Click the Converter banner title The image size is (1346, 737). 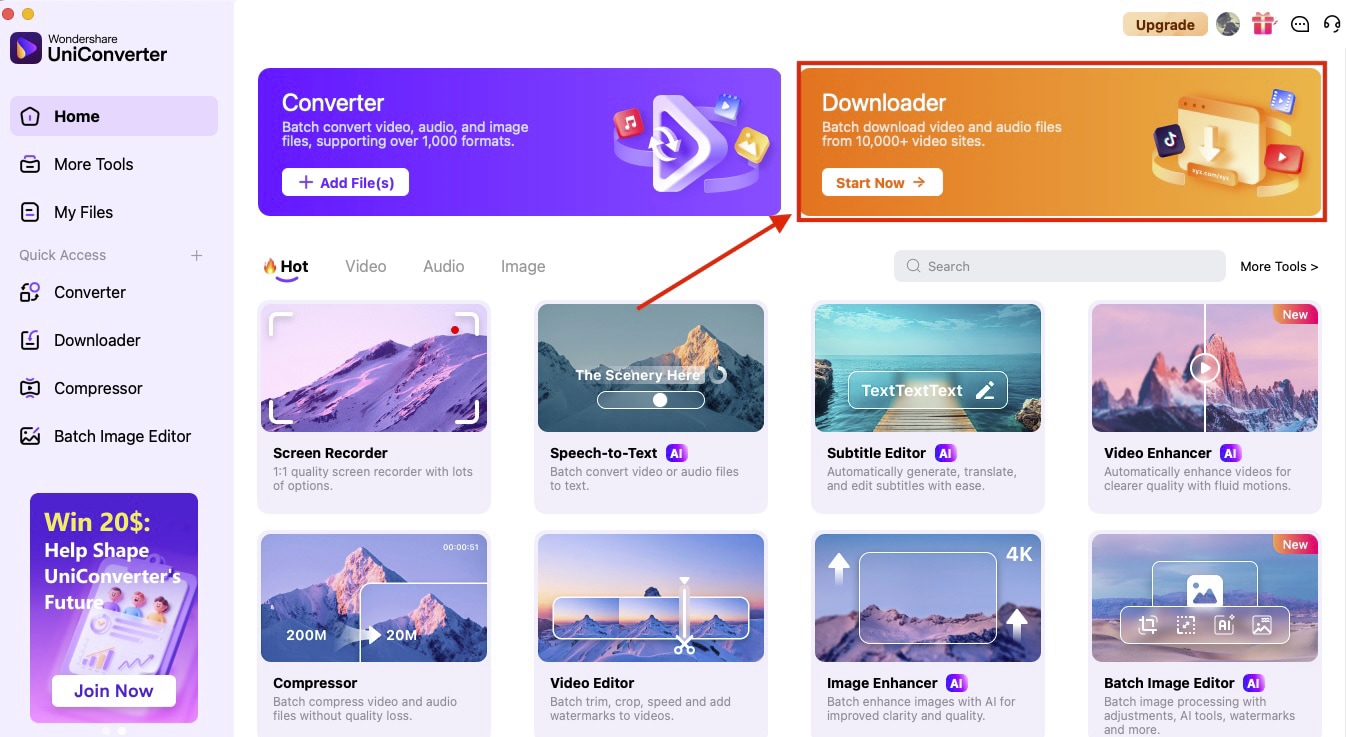pos(333,103)
